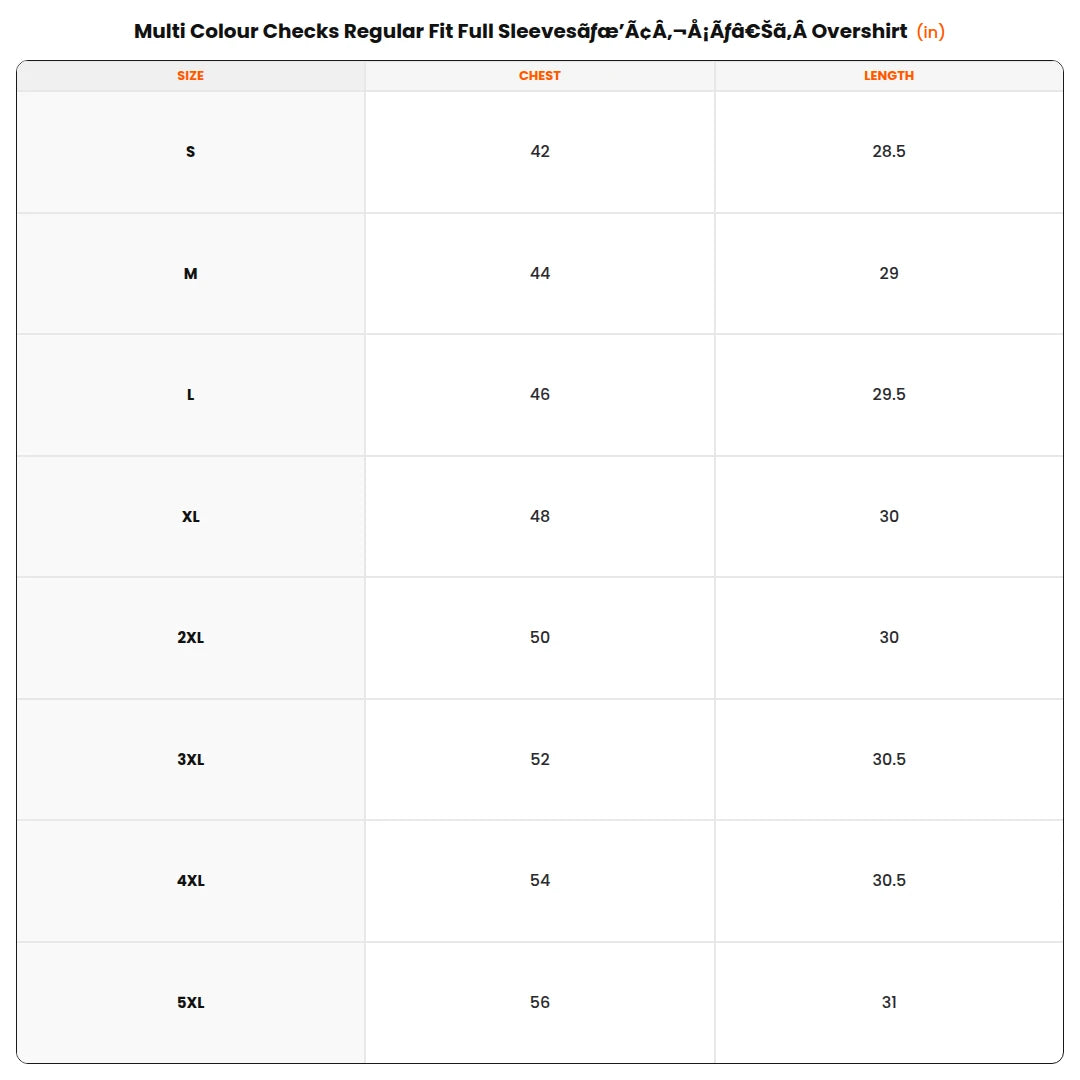Click the SIZE column header
The width and height of the screenshot is (1080, 1080).
pos(190,76)
